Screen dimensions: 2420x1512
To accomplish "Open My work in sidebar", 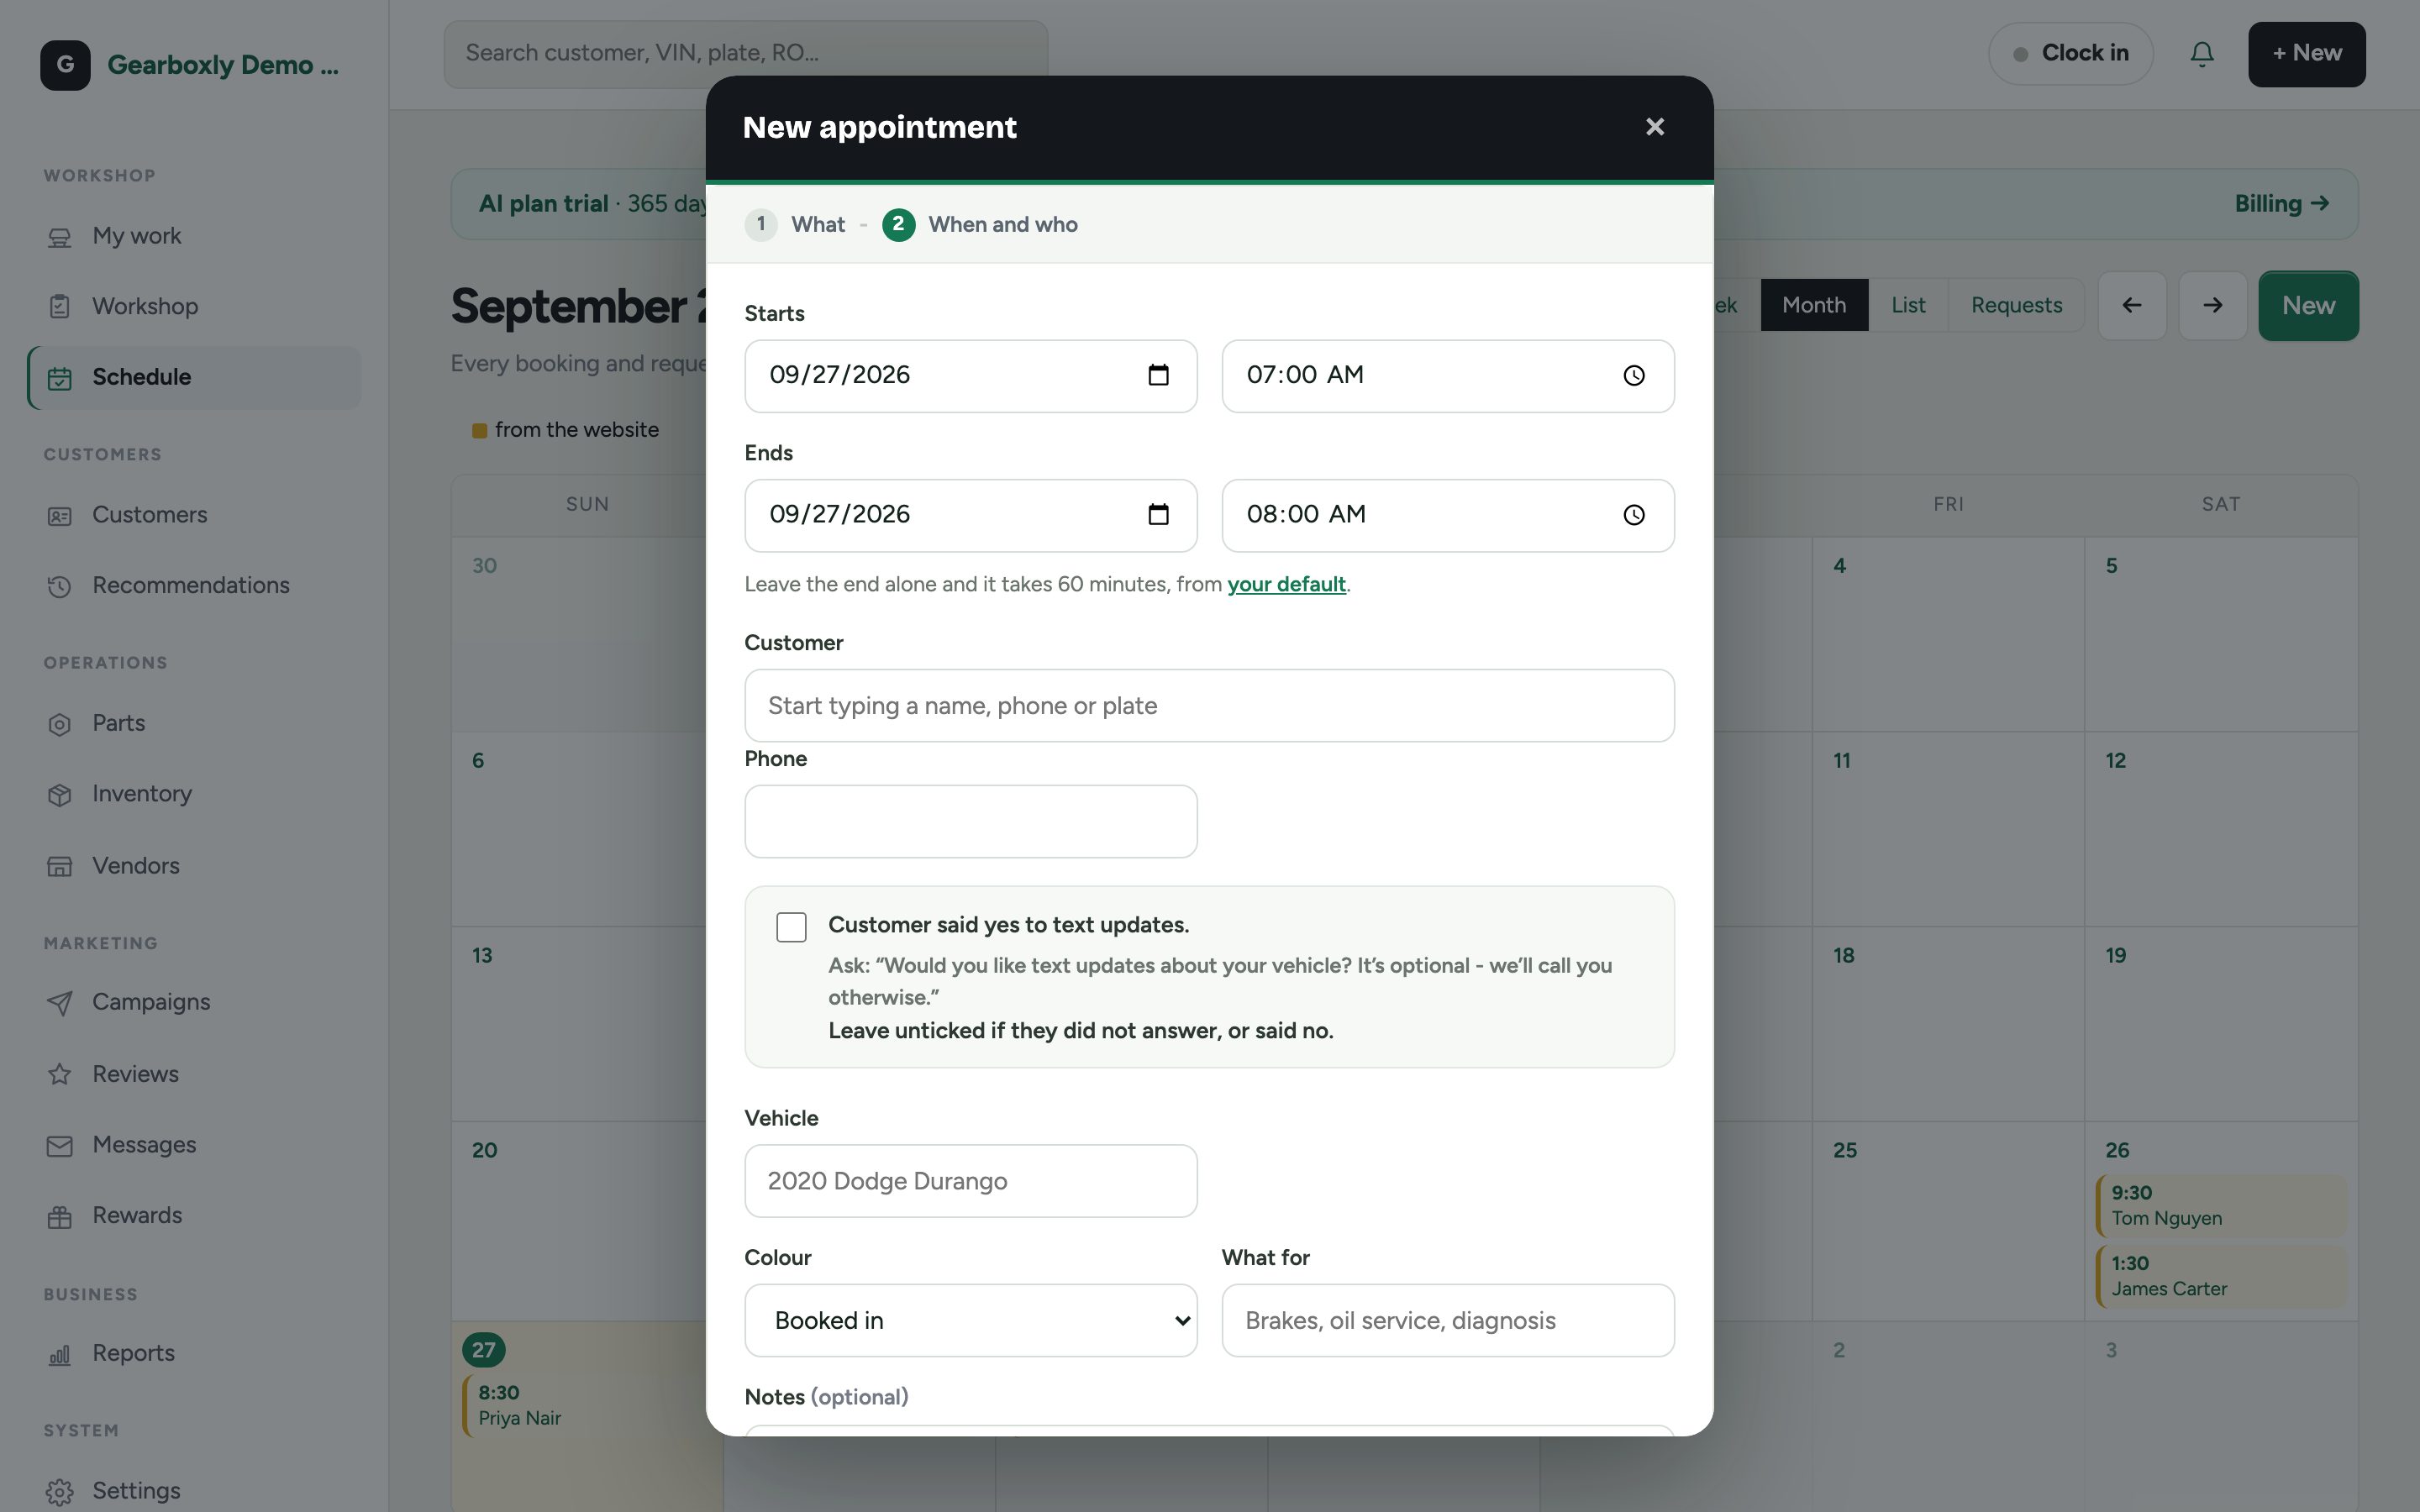I will click(x=194, y=236).
